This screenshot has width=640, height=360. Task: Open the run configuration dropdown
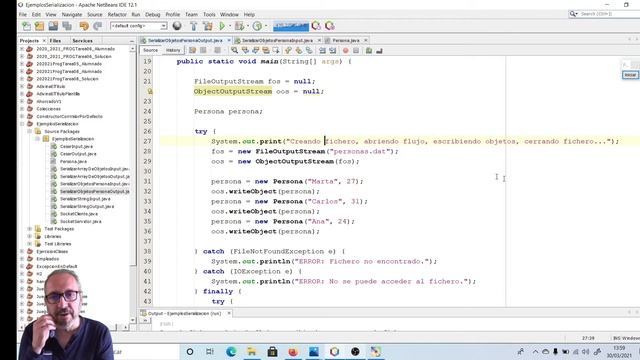138,26
